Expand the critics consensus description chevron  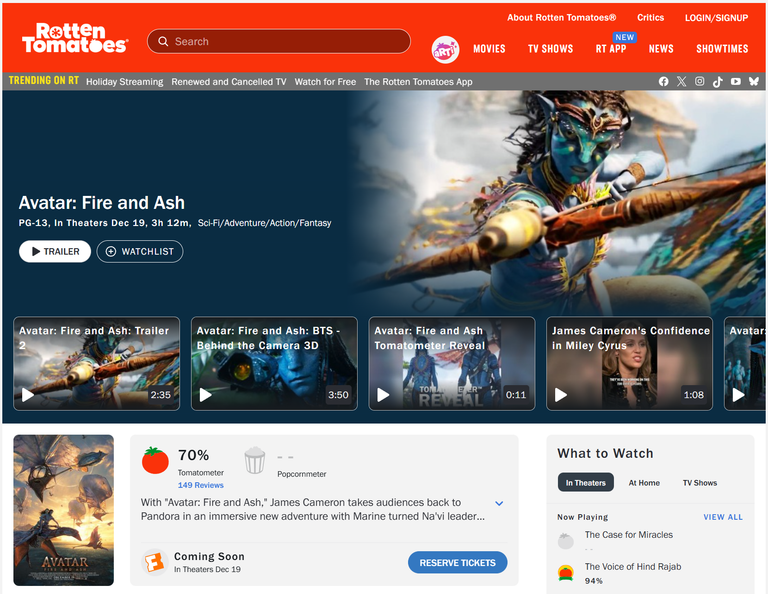coord(499,503)
